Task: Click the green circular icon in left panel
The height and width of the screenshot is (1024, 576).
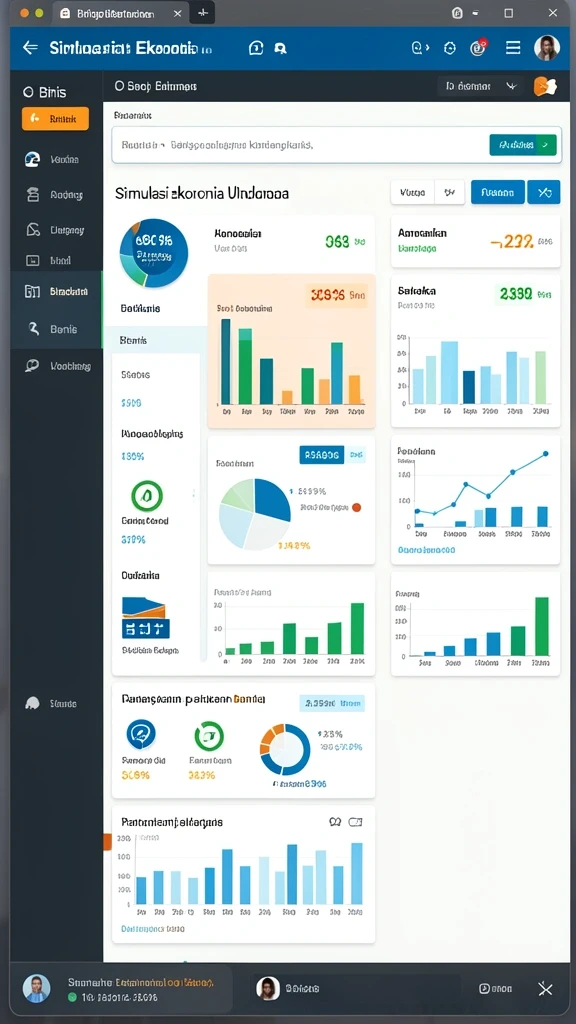Action: pyautogui.click(x=147, y=496)
